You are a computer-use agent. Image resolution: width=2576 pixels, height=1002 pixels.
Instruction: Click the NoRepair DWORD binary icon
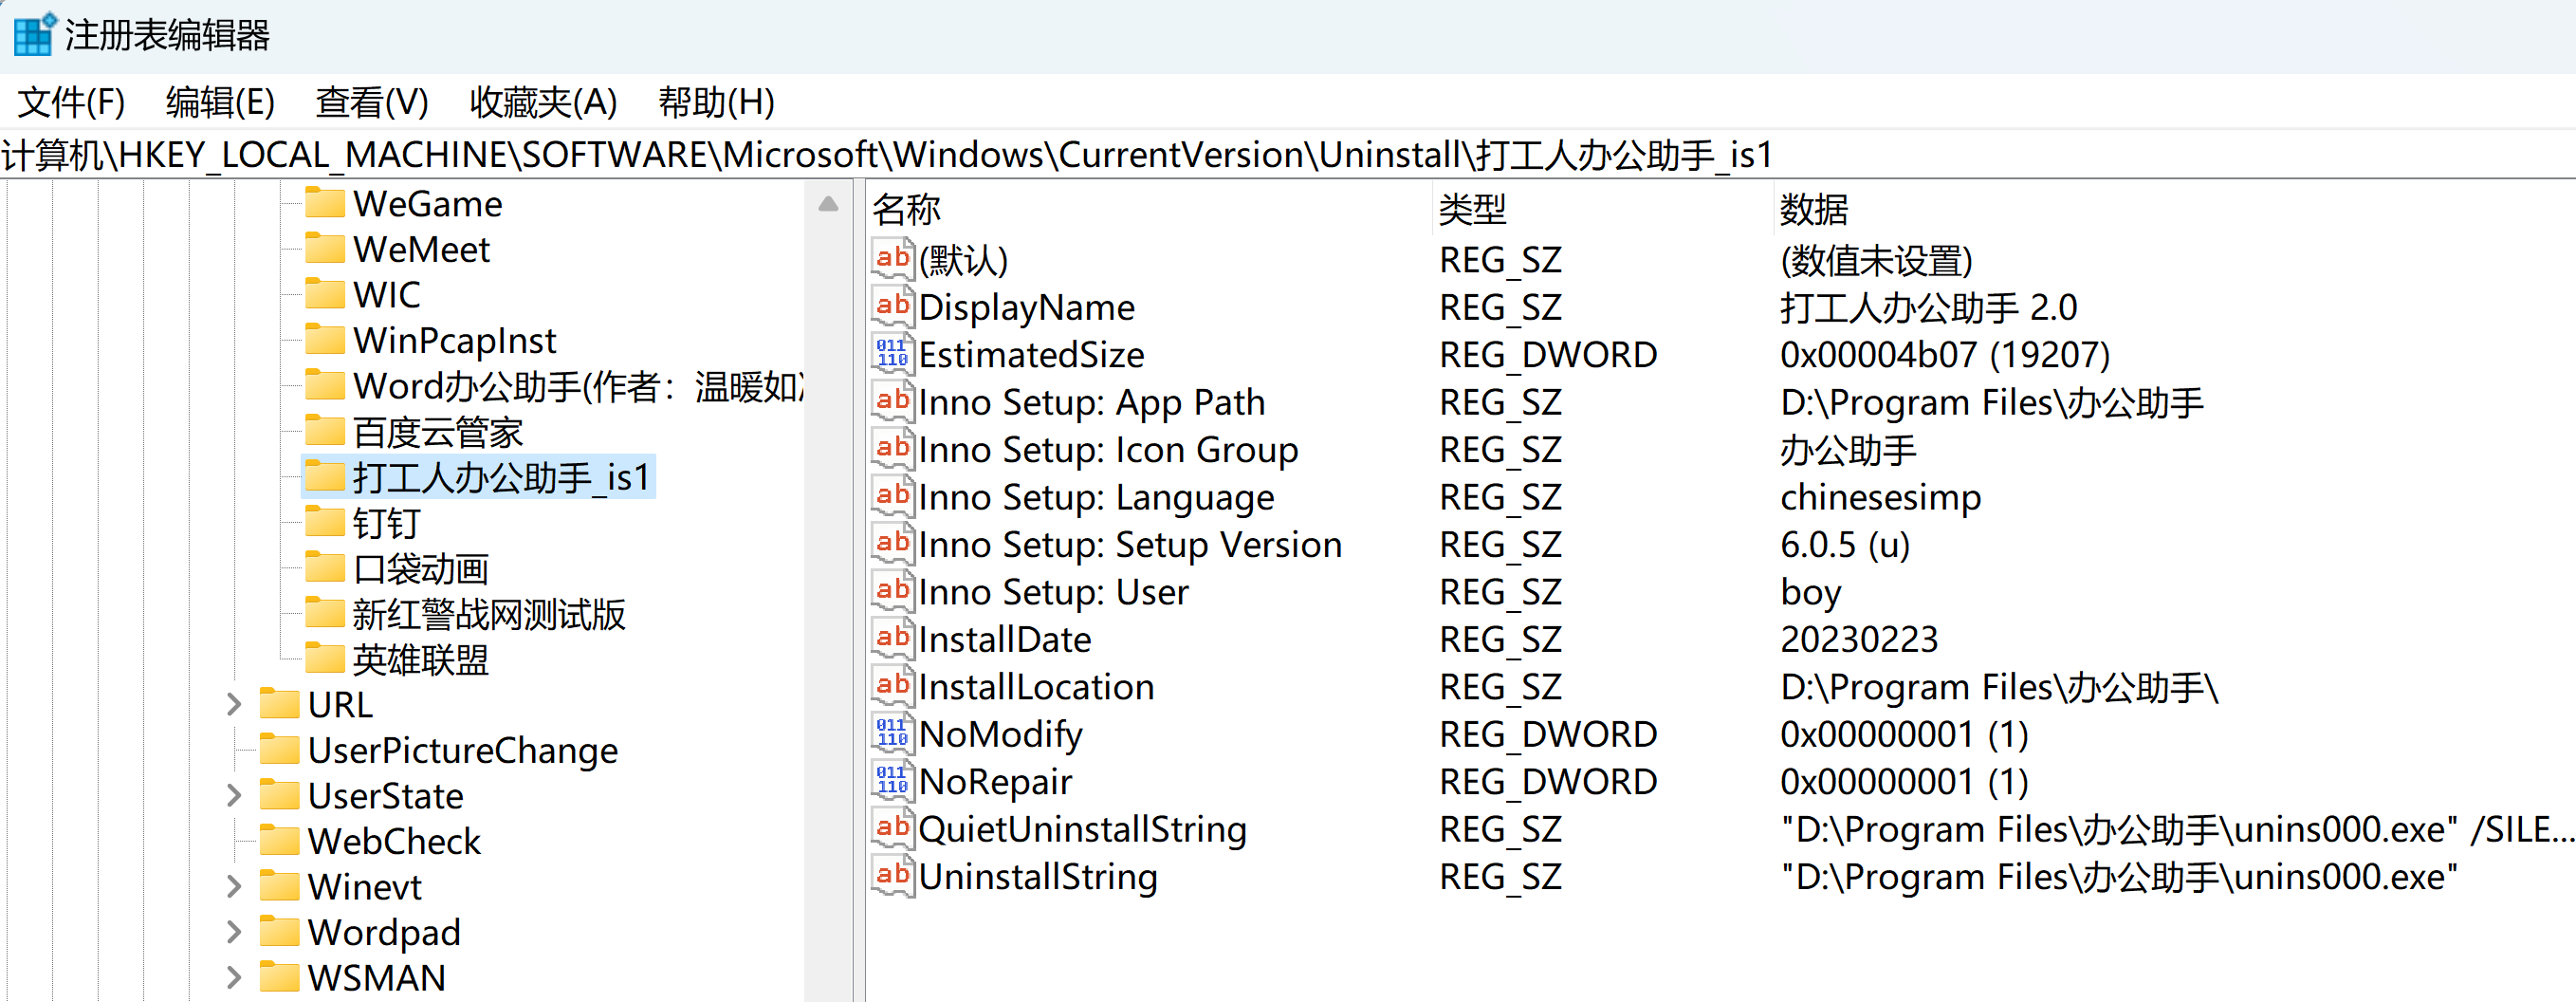892,781
